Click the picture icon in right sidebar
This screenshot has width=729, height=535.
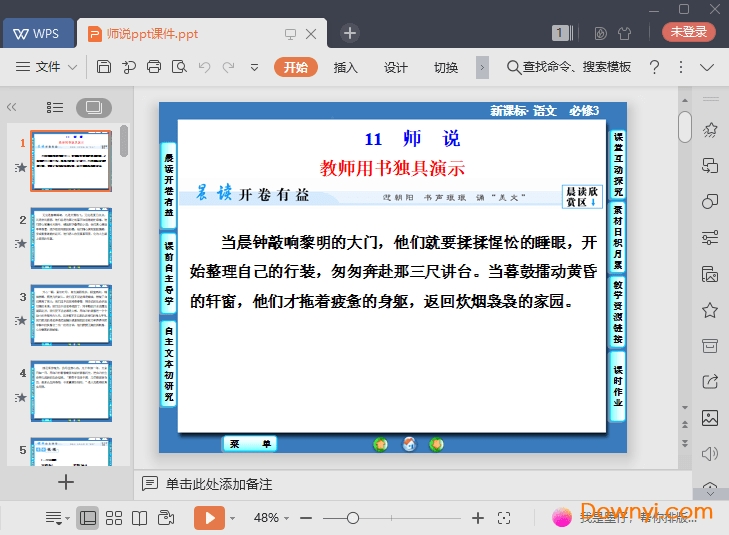(709, 418)
